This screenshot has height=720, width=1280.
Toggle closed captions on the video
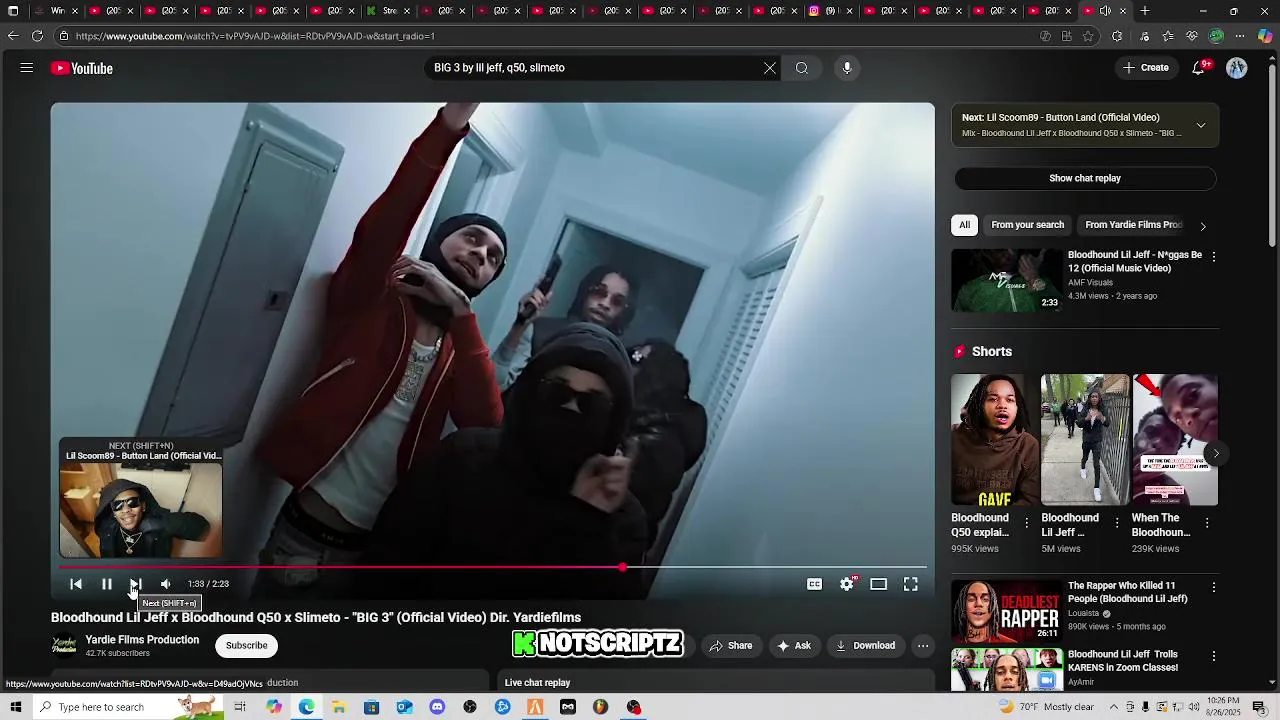pos(815,584)
